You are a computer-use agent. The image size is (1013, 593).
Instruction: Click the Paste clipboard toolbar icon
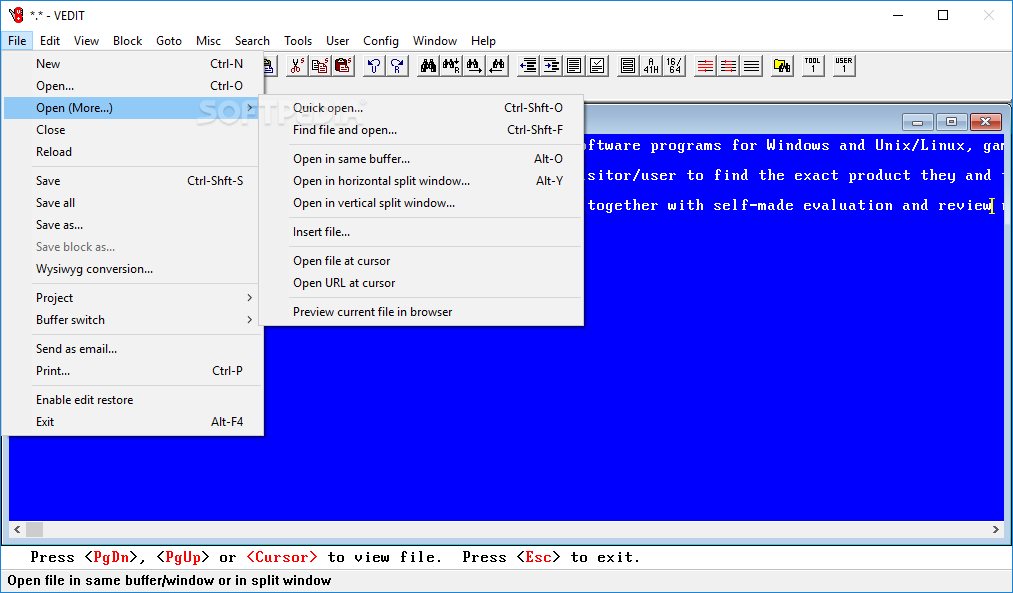(343, 65)
